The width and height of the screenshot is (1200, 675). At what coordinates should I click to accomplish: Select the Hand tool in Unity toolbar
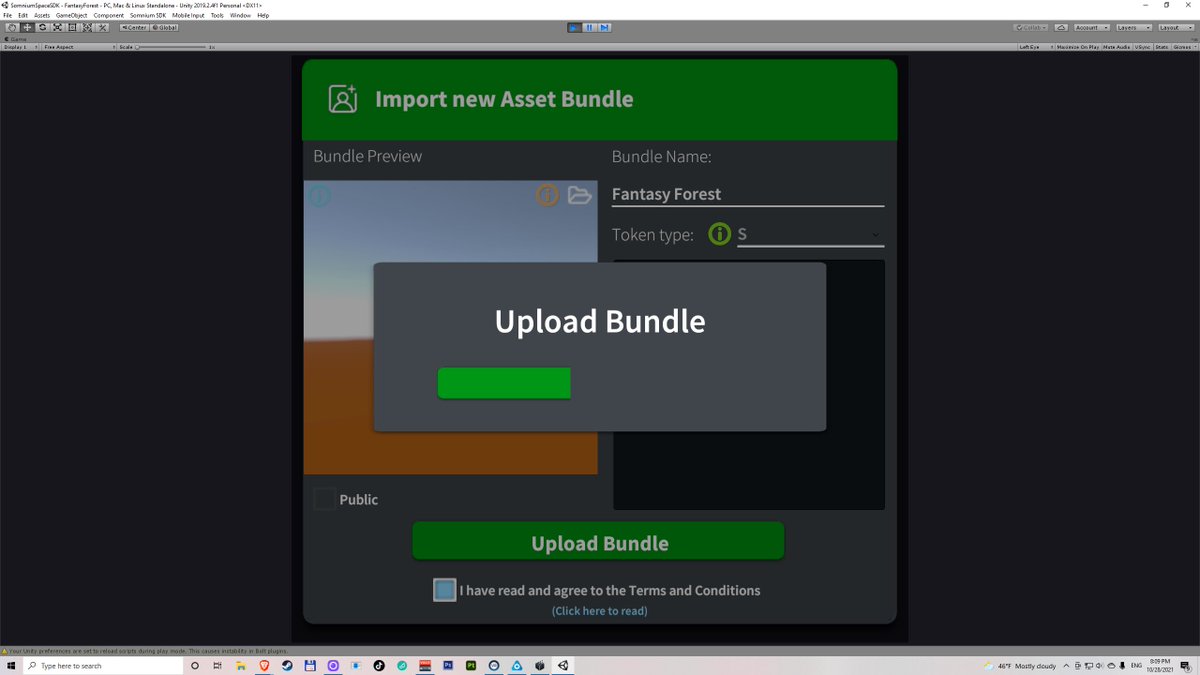(12, 27)
